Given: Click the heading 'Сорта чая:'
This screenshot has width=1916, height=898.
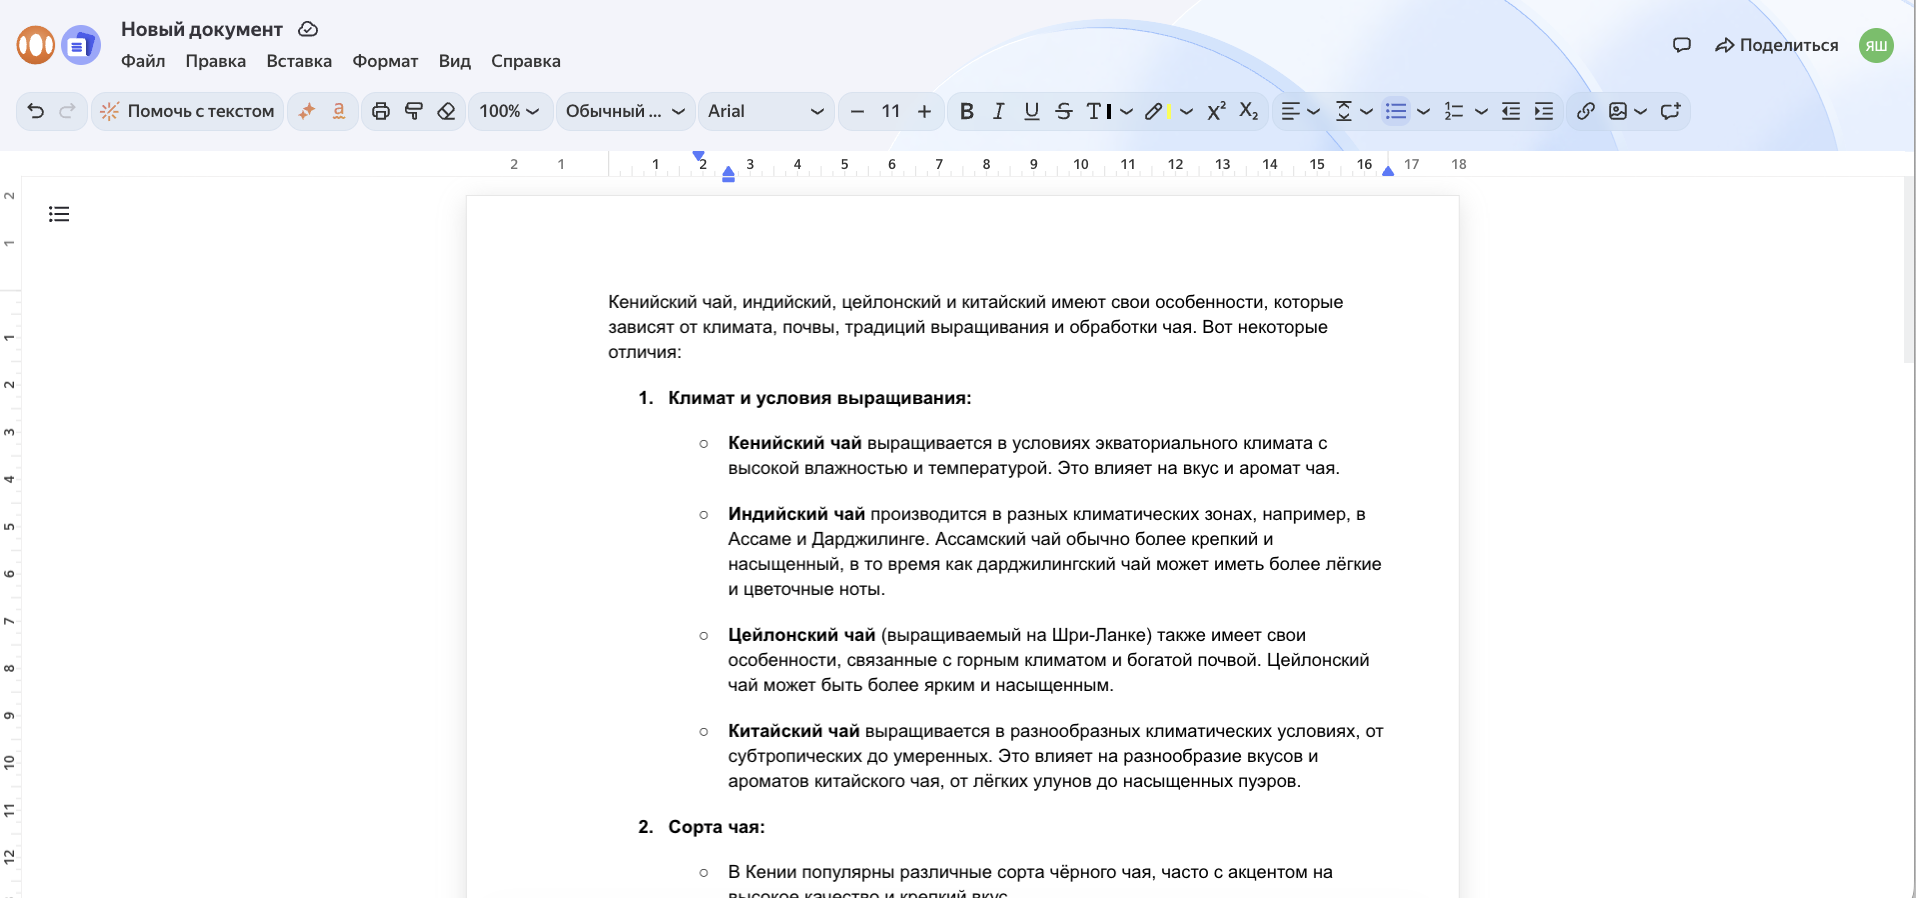Looking at the screenshot, I should [716, 827].
